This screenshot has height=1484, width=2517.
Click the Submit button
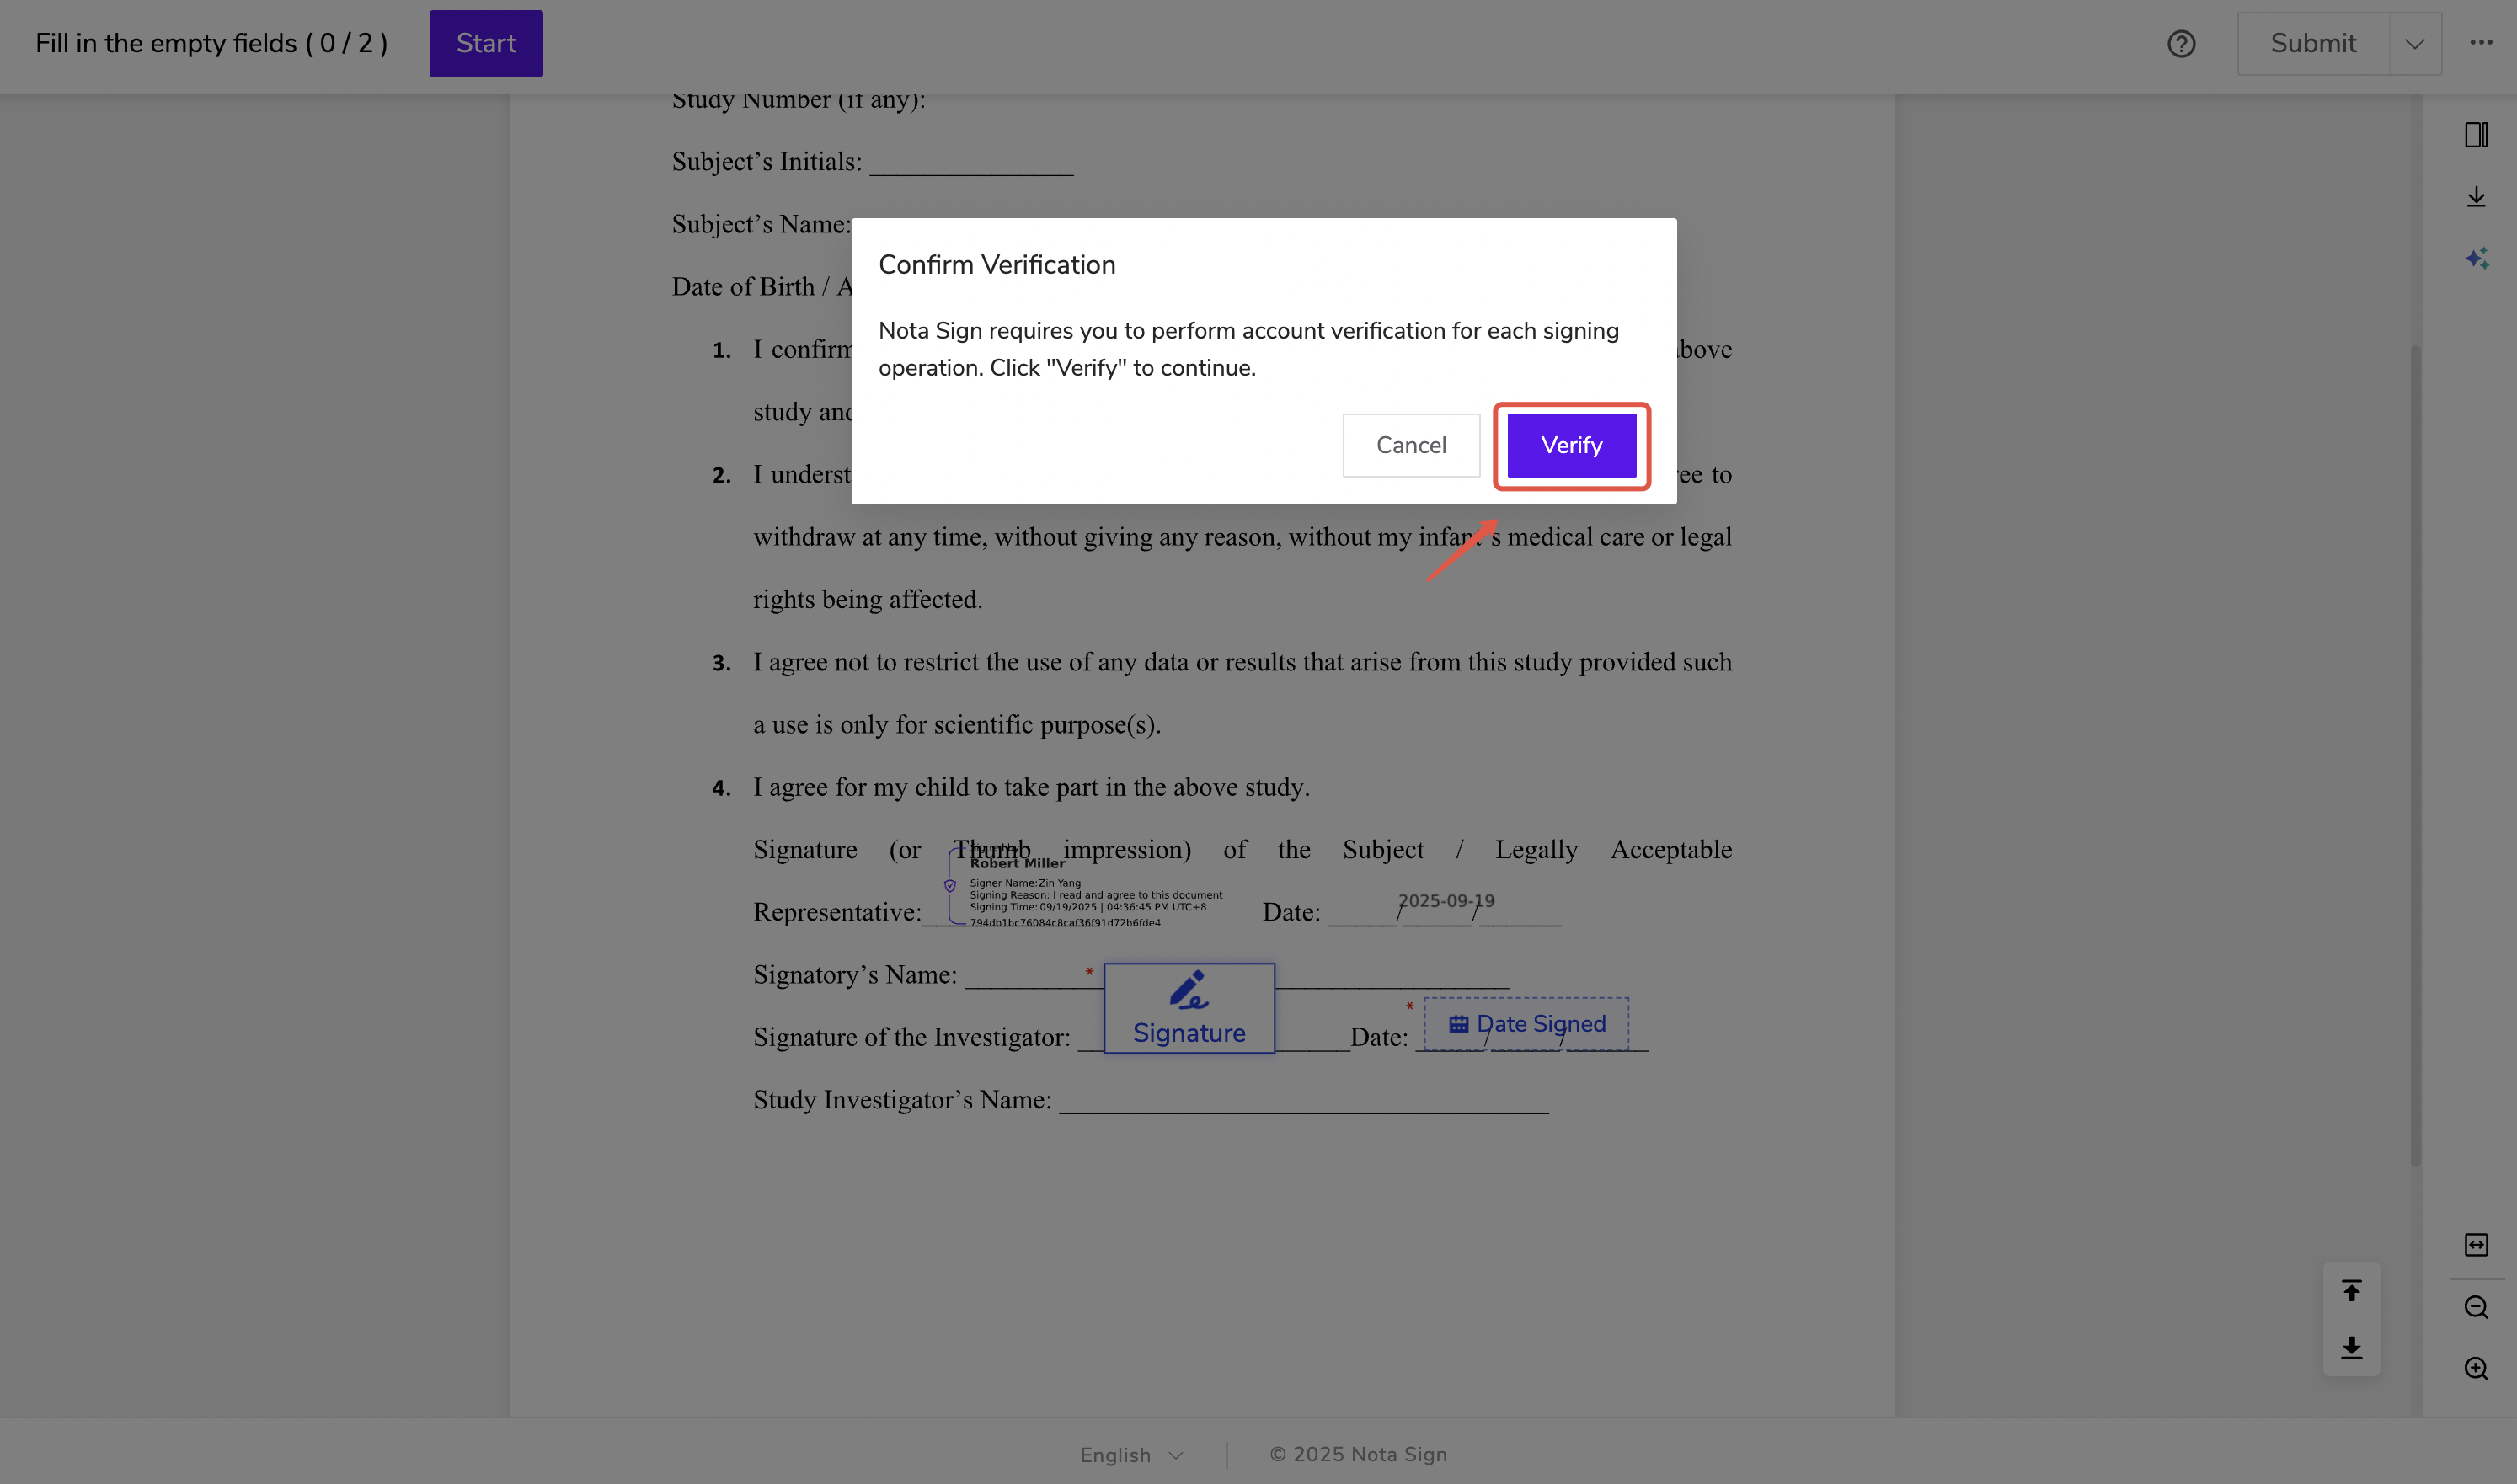(x=2312, y=43)
